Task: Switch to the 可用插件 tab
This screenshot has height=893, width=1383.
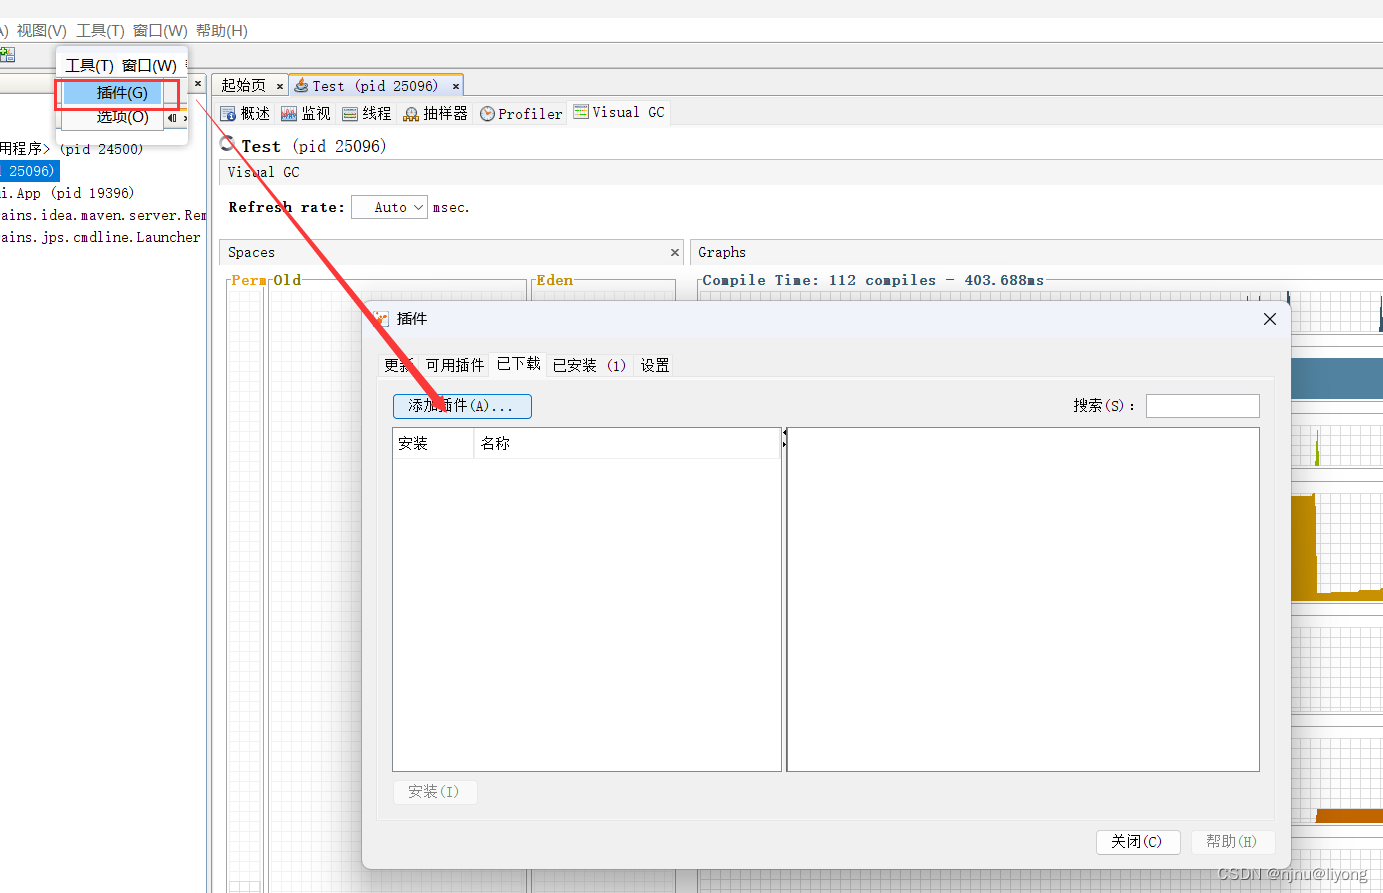Action: click(455, 365)
